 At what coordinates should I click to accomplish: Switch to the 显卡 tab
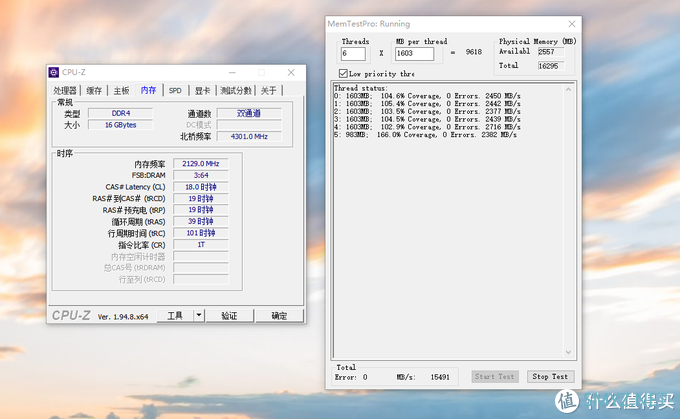[202, 90]
